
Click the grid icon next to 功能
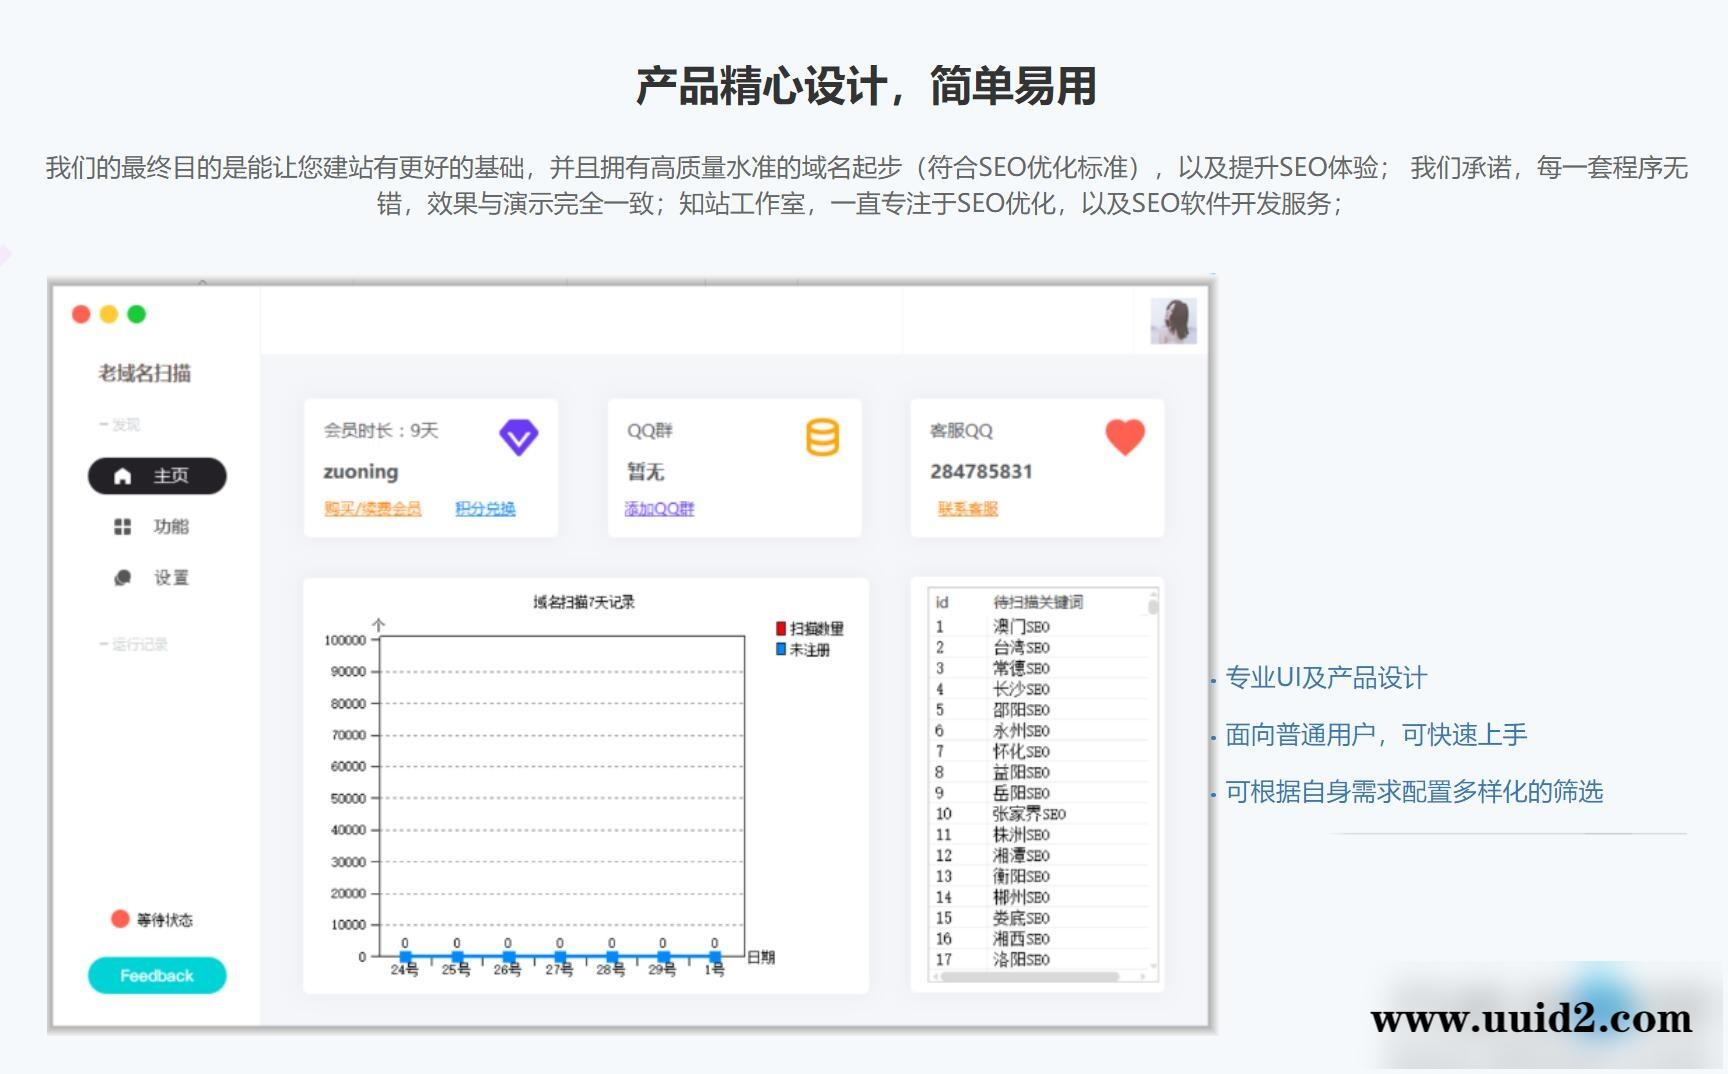click(122, 527)
